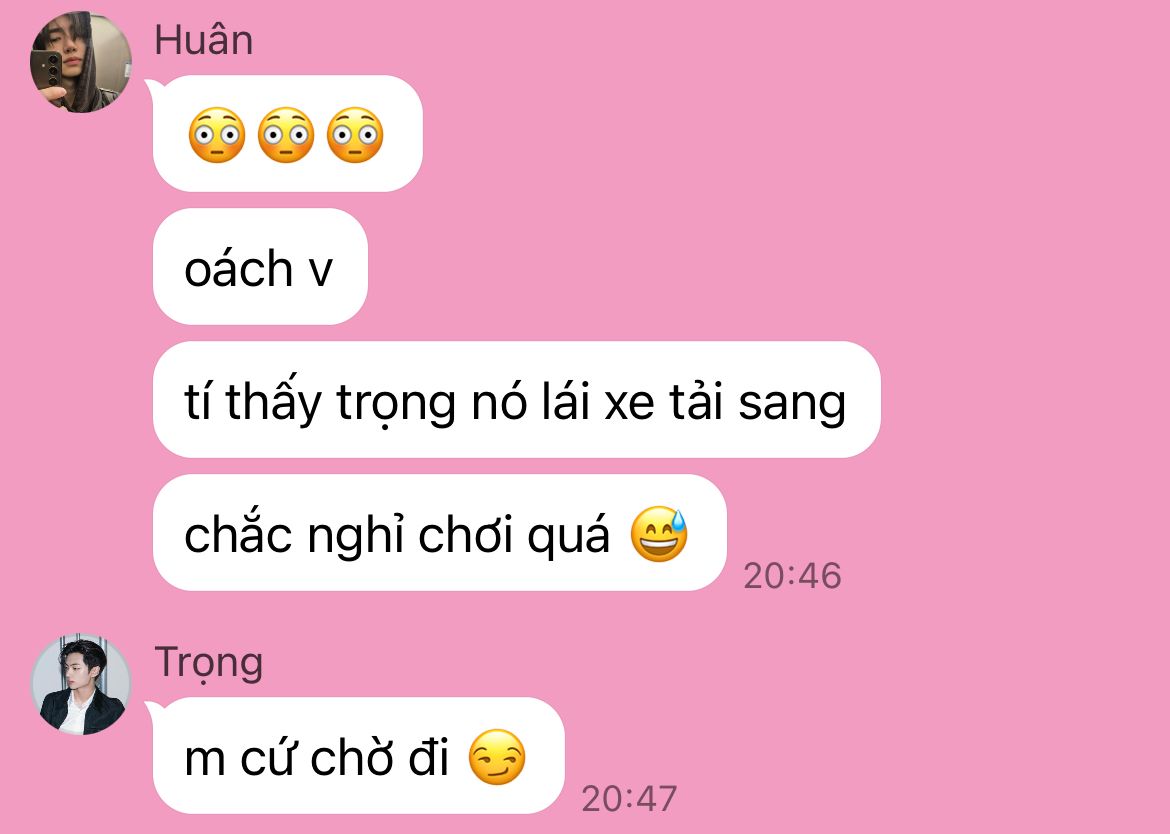Open Trọng's profile picture
Viewport: 1170px width, 834px height.
point(81,684)
